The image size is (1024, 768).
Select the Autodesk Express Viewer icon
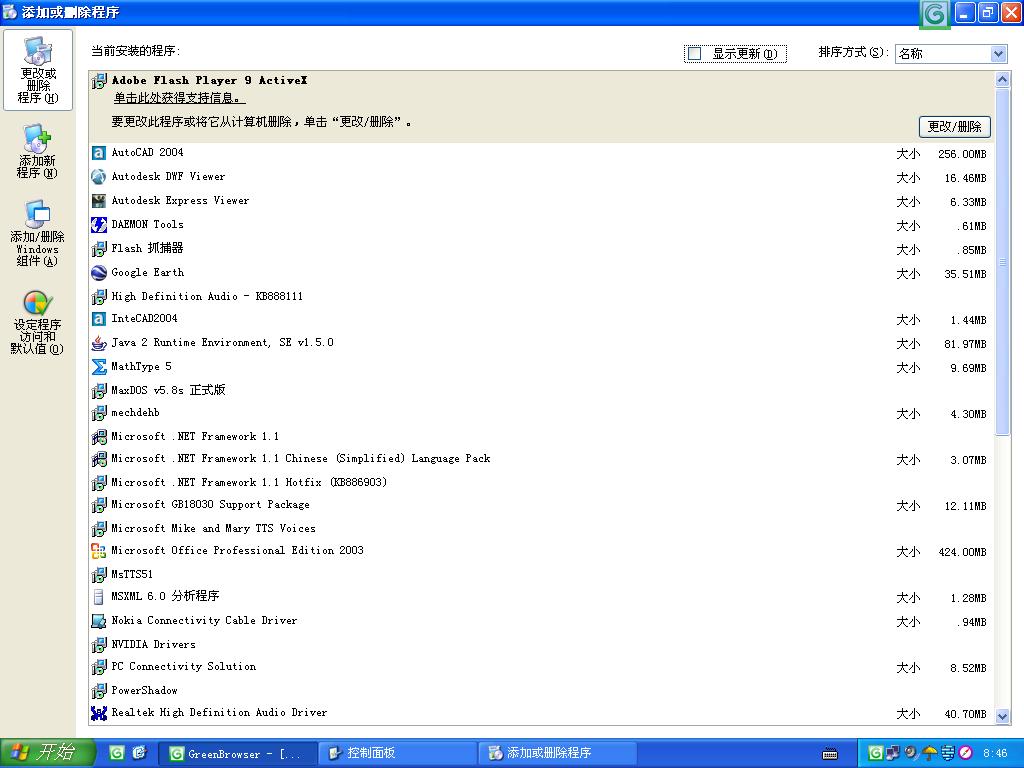pyautogui.click(x=99, y=201)
